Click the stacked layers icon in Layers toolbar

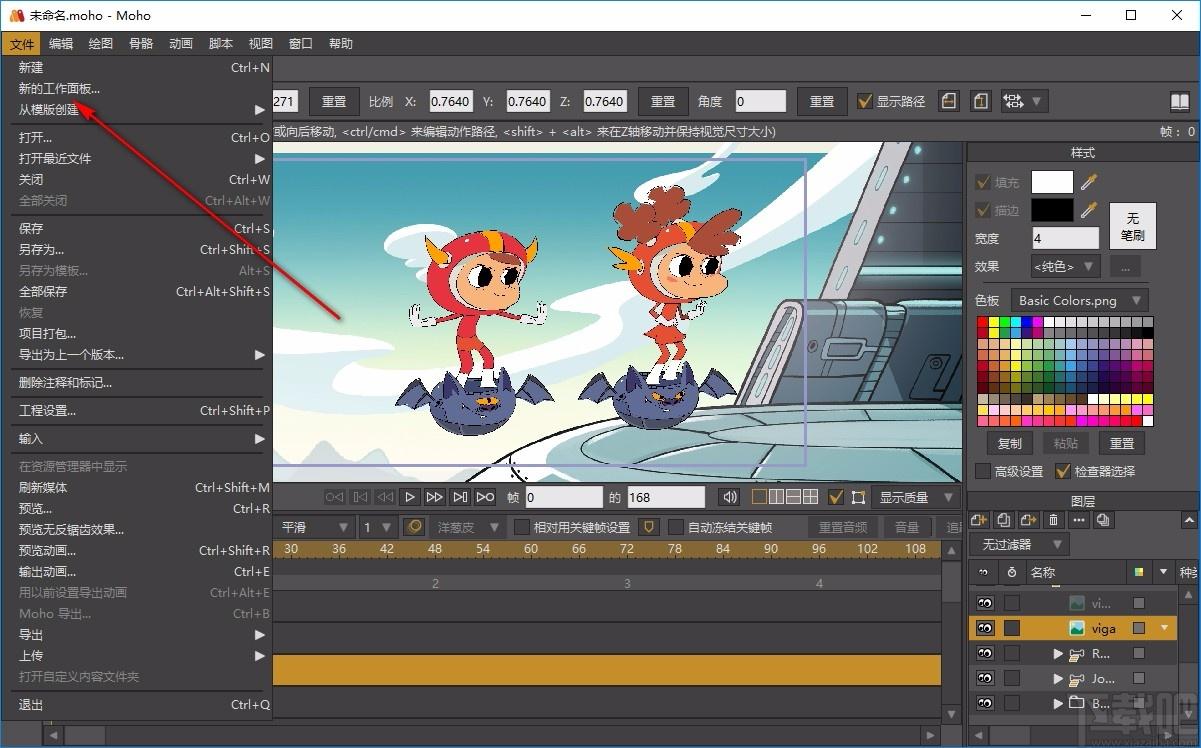(x=1103, y=520)
